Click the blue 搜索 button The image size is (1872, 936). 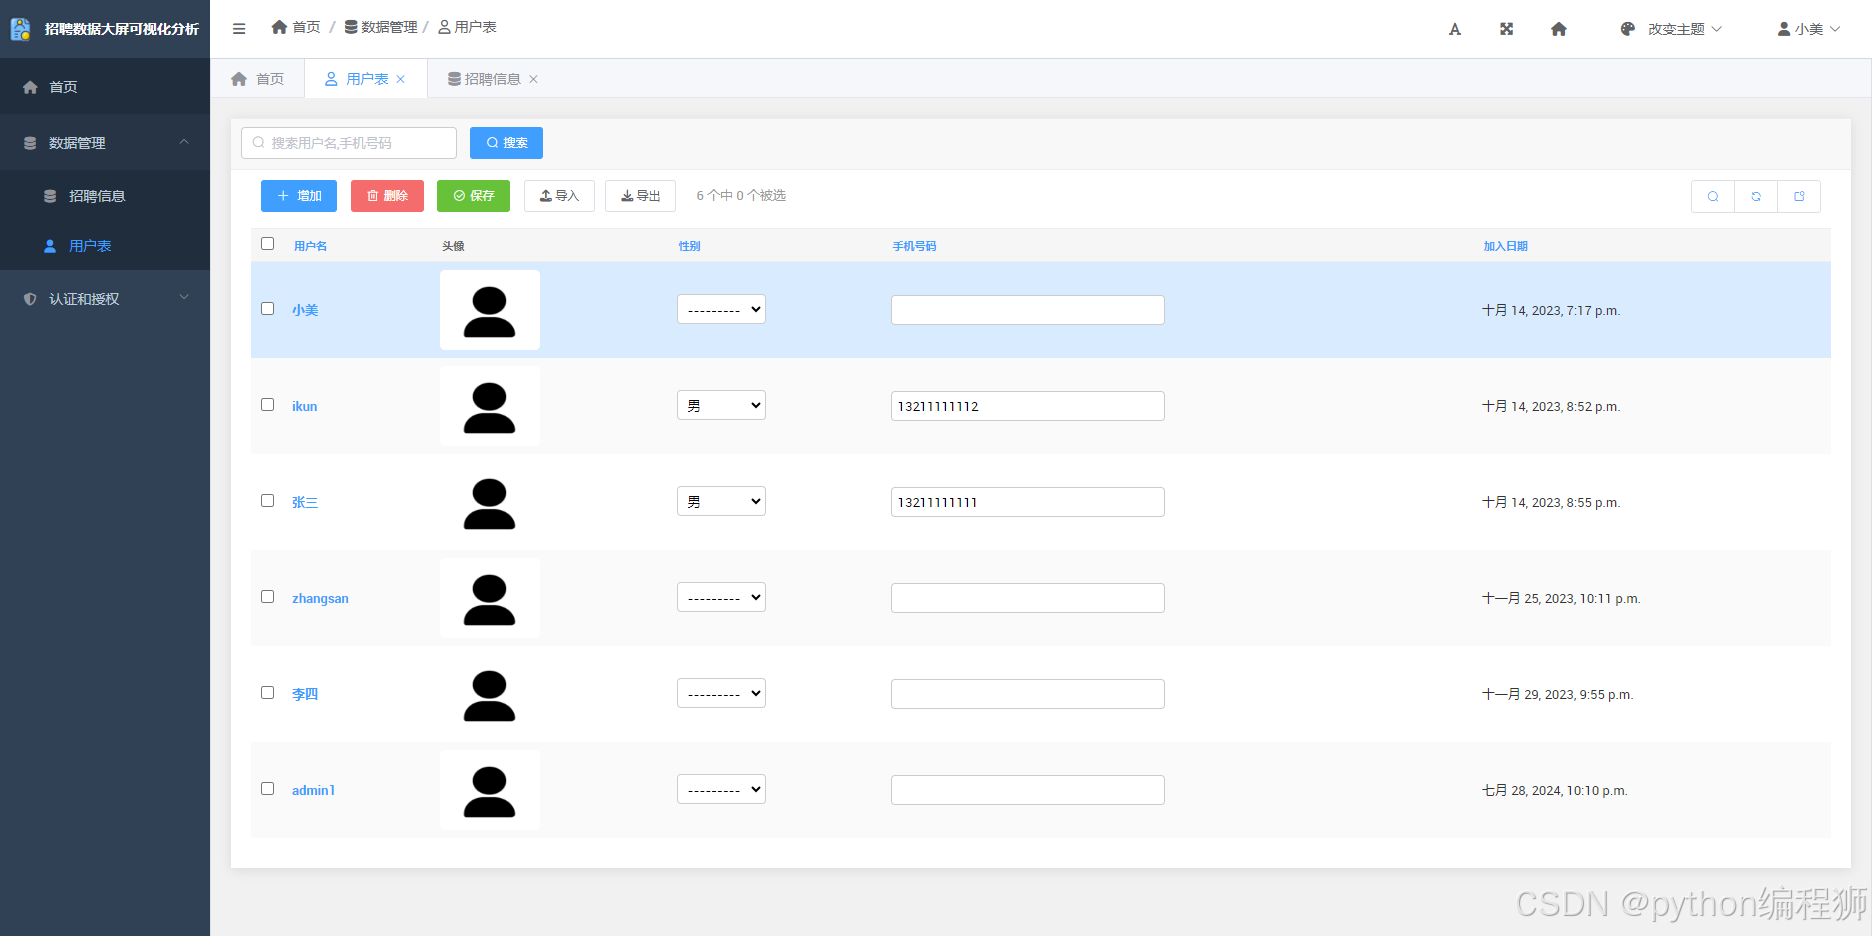tap(506, 143)
